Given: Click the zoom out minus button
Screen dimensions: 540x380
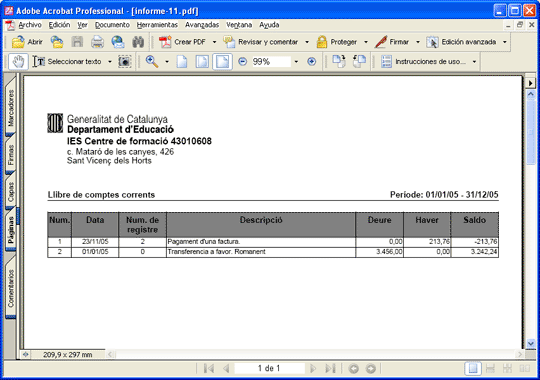Looking at the screenshot, I should coord(242,62).
